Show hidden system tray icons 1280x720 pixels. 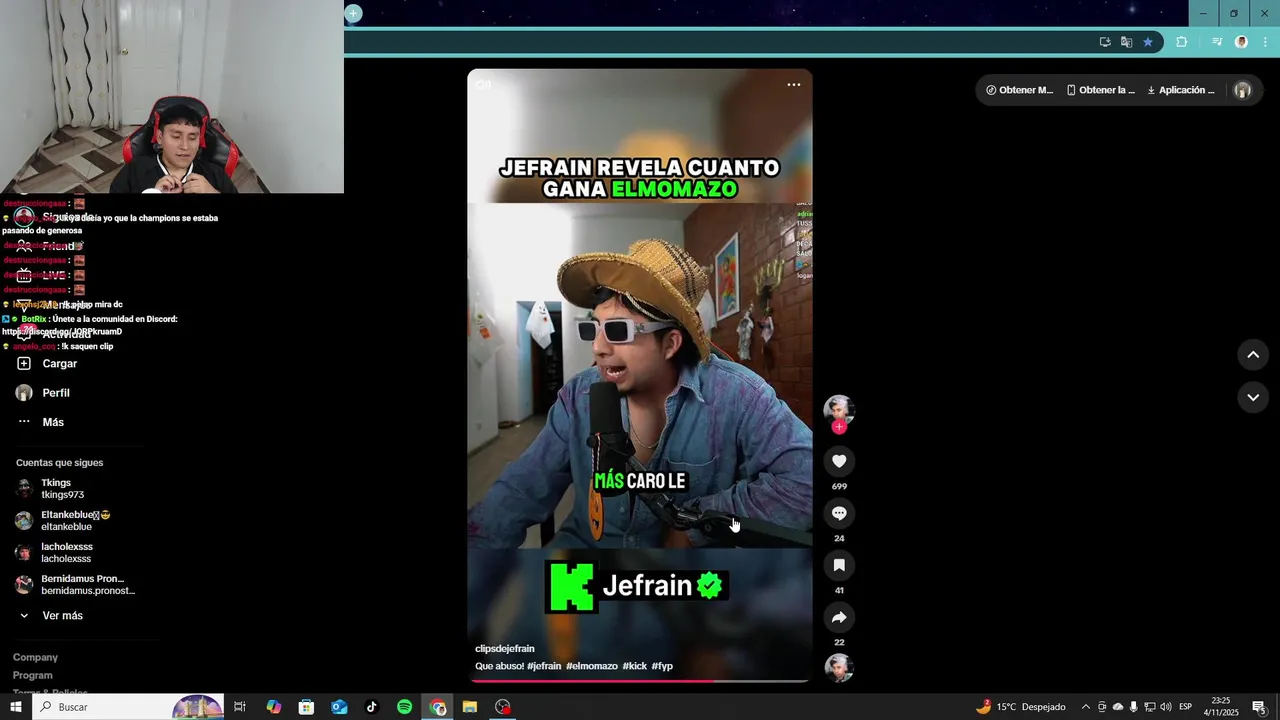[x=1086, y=707]
